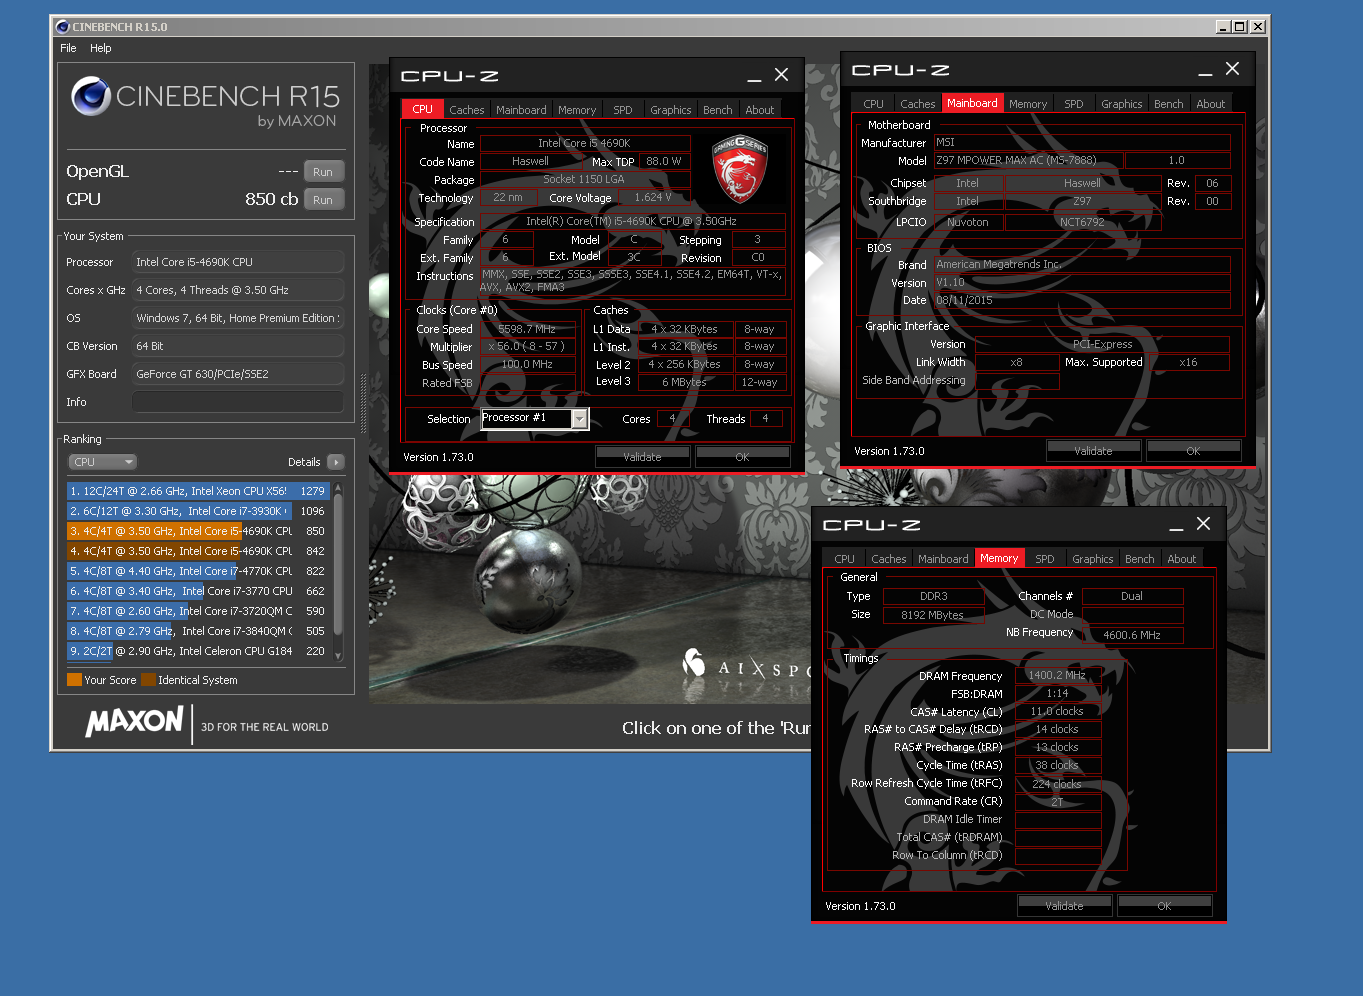Click the MAXON logo
This screenshot has height=996, width=1363.
[x=134, y=722]
